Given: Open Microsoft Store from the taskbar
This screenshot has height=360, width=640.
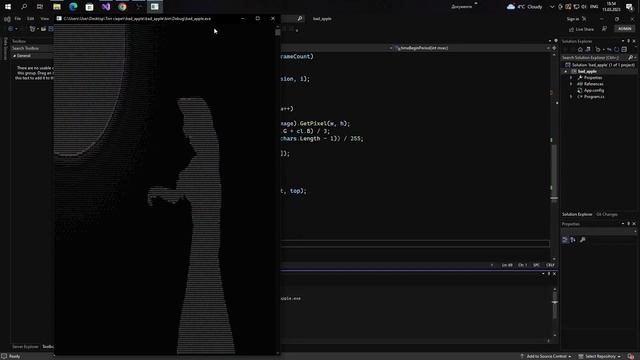Looking at the screenshot, I should pyautogui.click(x=89, y=7).
